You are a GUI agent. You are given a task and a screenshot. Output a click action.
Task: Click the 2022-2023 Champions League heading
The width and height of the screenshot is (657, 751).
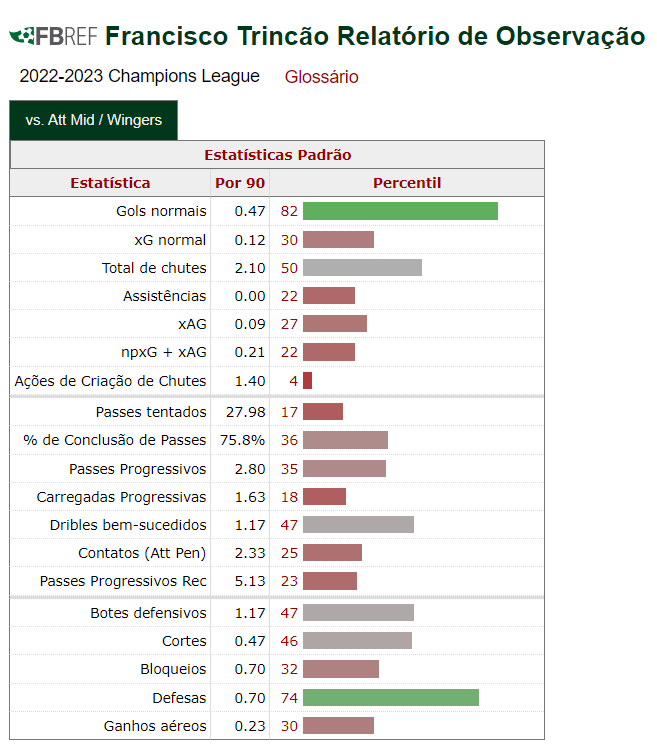tap(139, 76)
